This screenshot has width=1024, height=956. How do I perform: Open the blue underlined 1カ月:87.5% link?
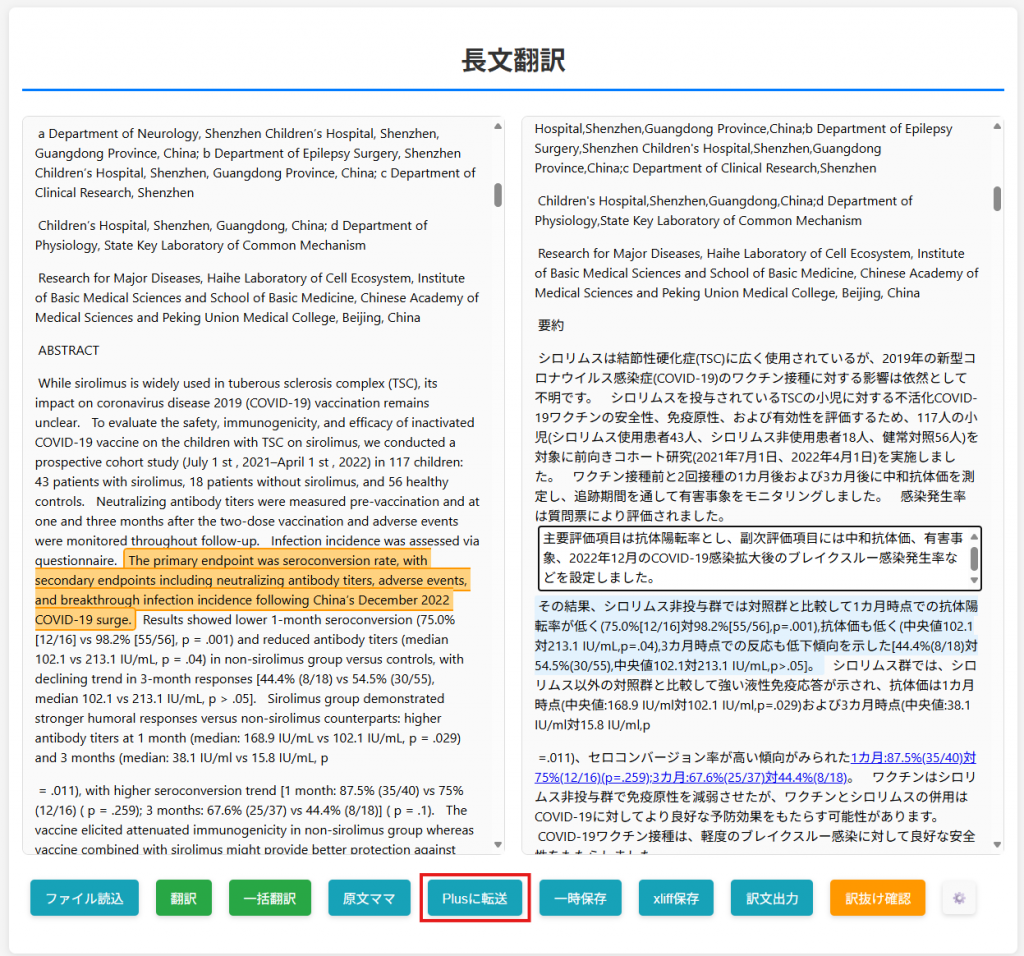(x=913, y=758)
